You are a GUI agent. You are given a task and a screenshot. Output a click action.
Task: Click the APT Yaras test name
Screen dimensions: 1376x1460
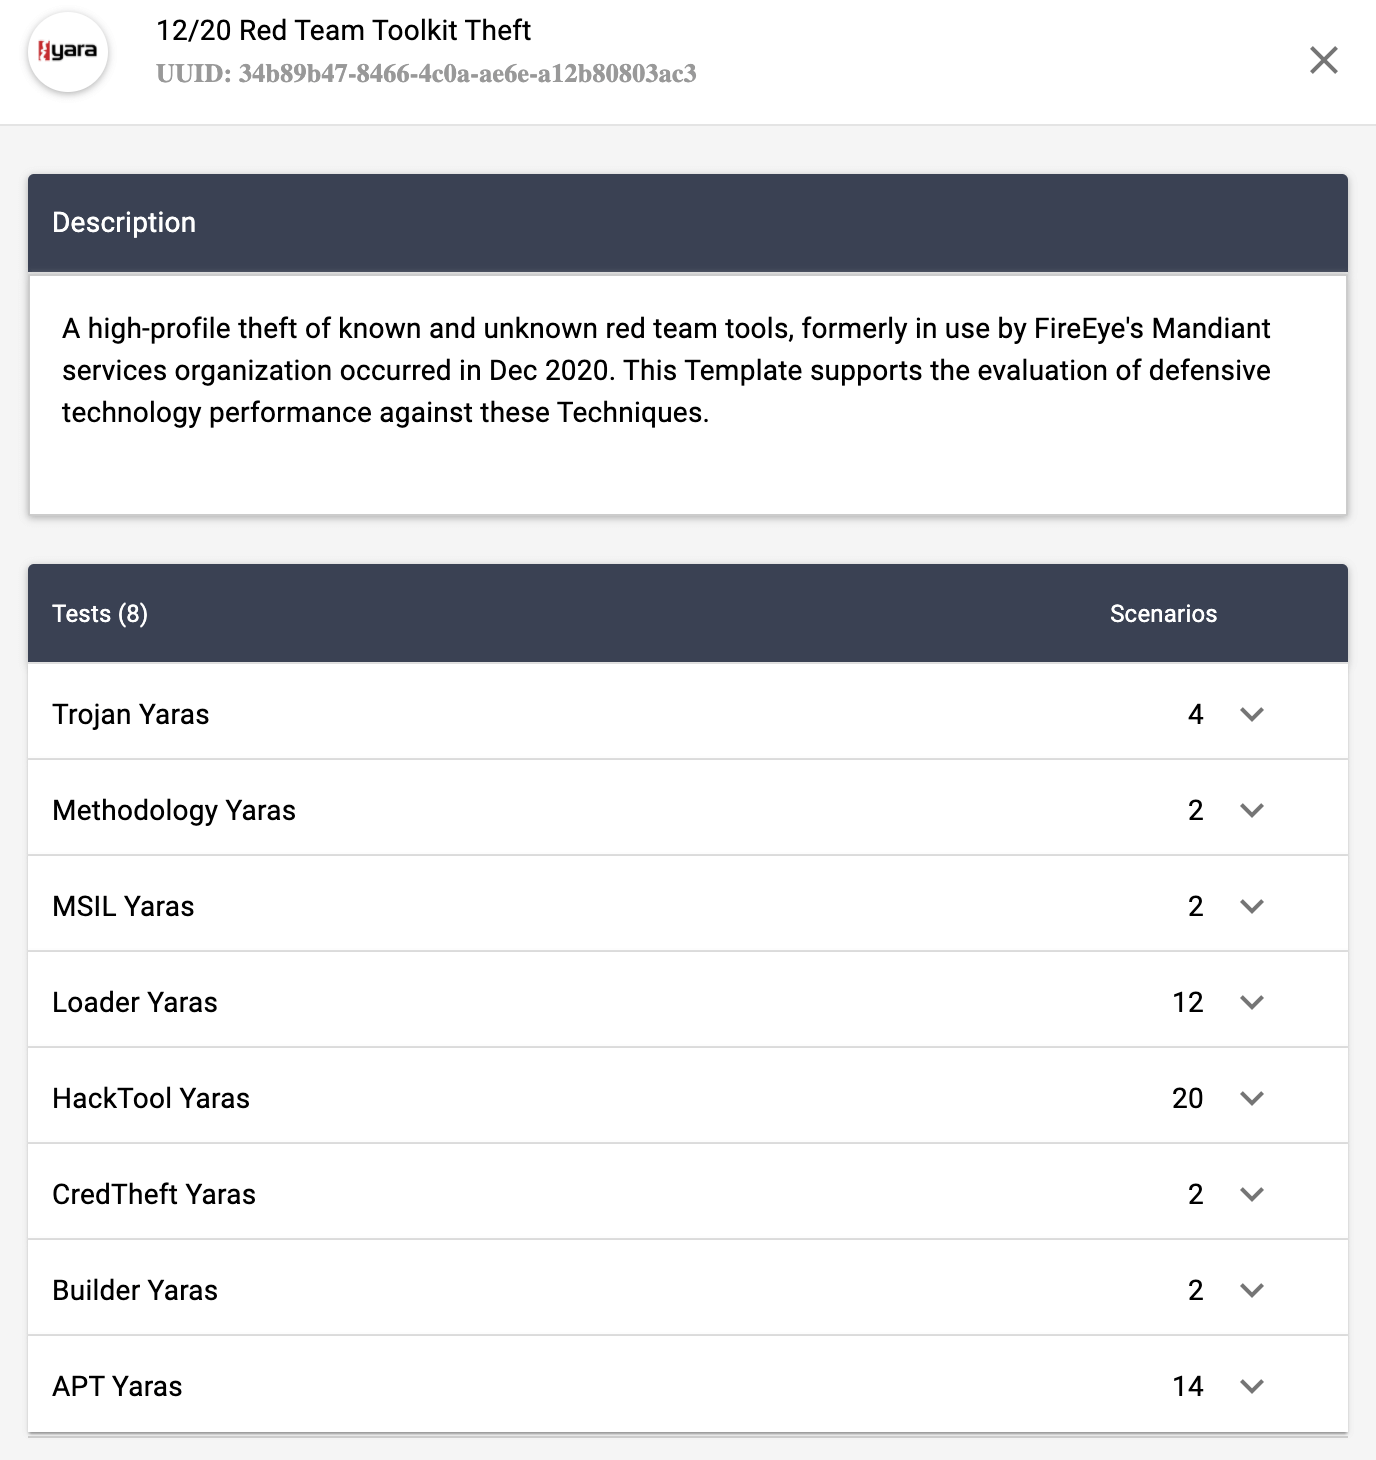tap(117, 1386)
